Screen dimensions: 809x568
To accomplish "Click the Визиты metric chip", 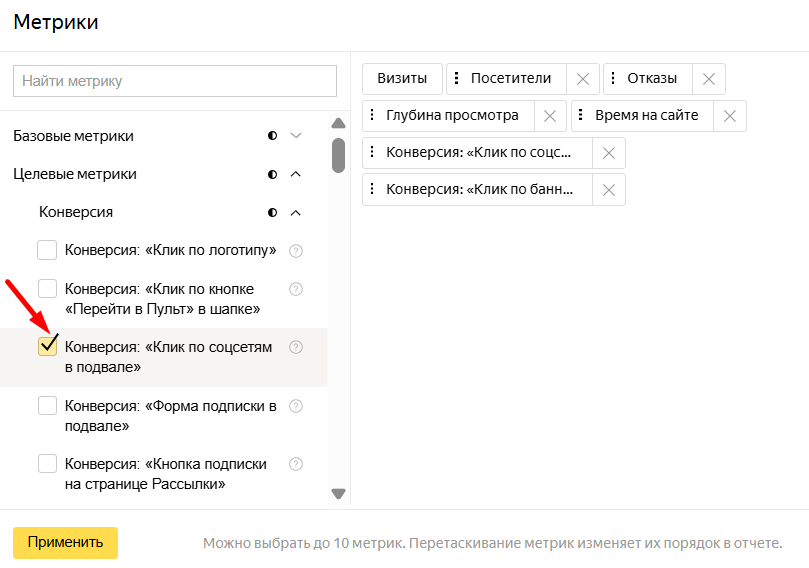I will tap(402, 79).
